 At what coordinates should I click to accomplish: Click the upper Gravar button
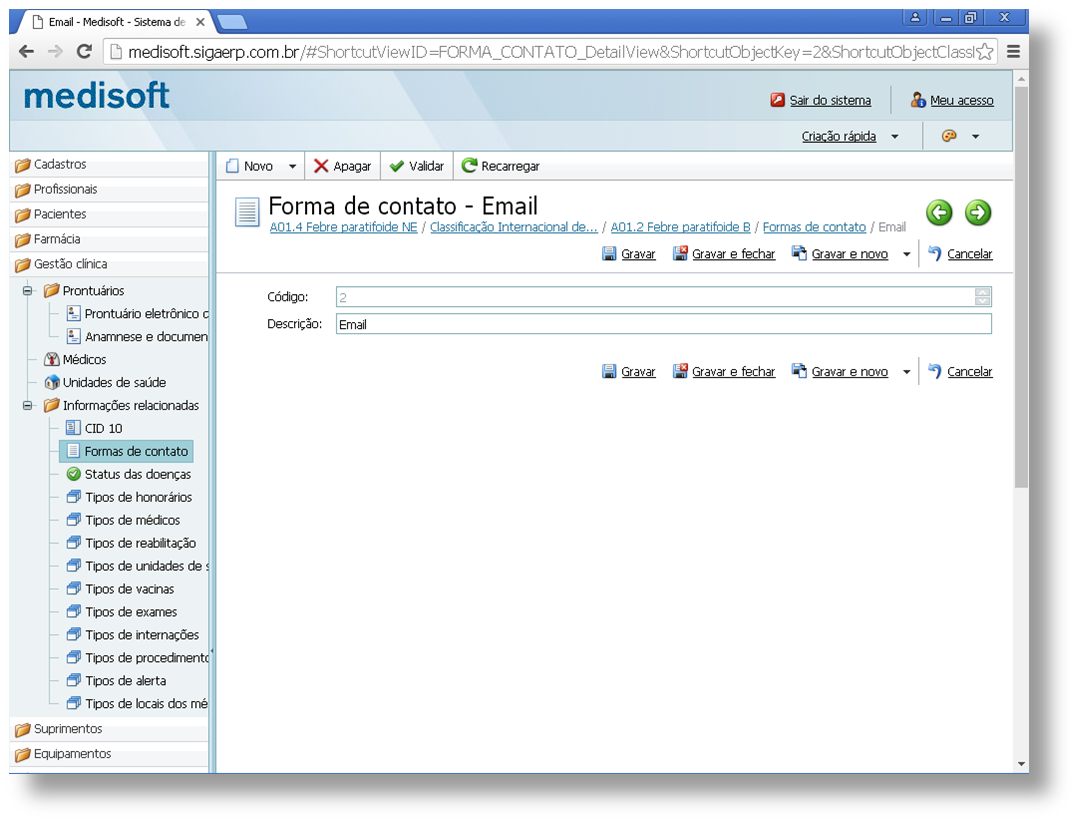click(x=629, y=254)
